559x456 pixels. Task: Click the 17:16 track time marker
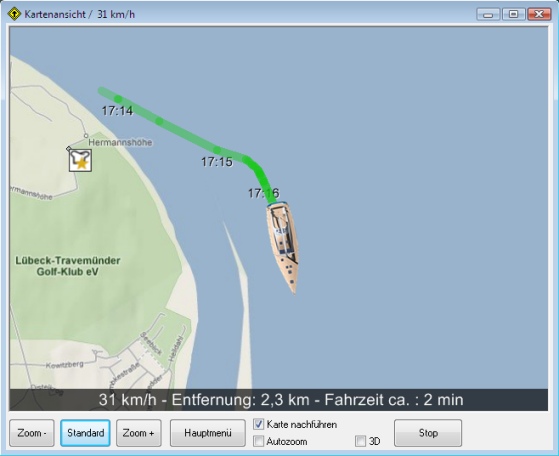(x=264, y=193)
